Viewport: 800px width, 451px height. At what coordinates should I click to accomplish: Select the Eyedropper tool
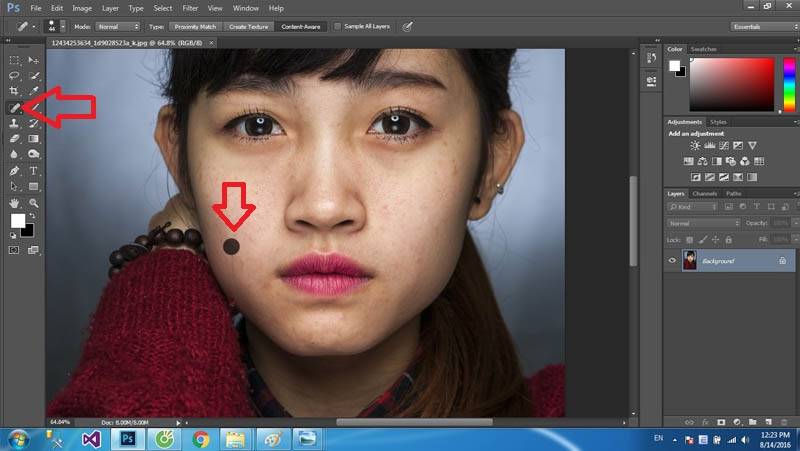coord(34,91)
